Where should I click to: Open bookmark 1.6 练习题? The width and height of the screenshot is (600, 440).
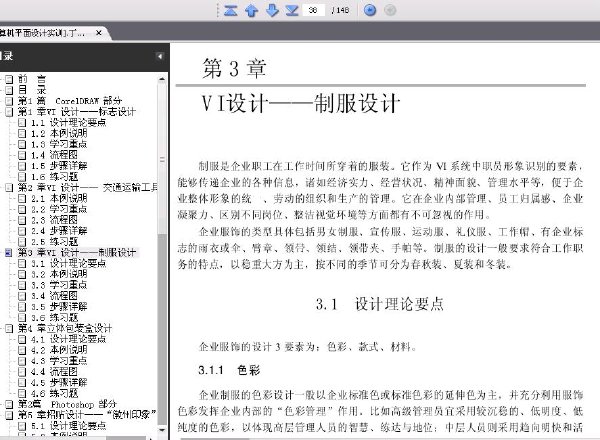[54, 176]
